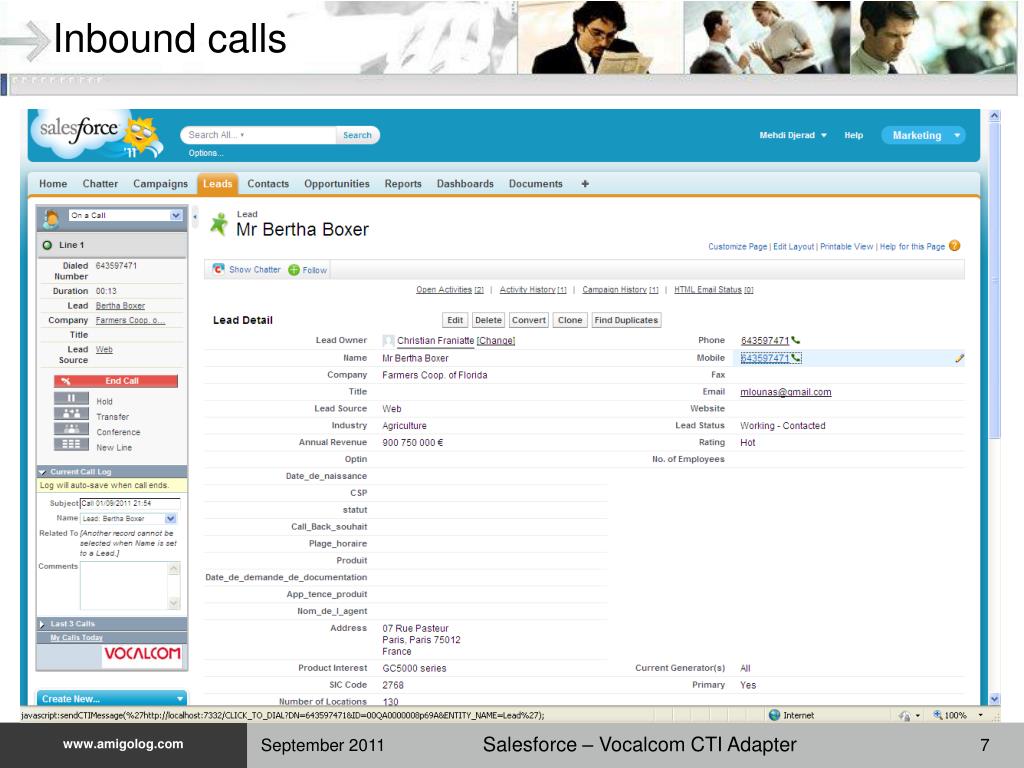Click the call log Subject field
The image size is (1024, 768).
pos(130,503)
